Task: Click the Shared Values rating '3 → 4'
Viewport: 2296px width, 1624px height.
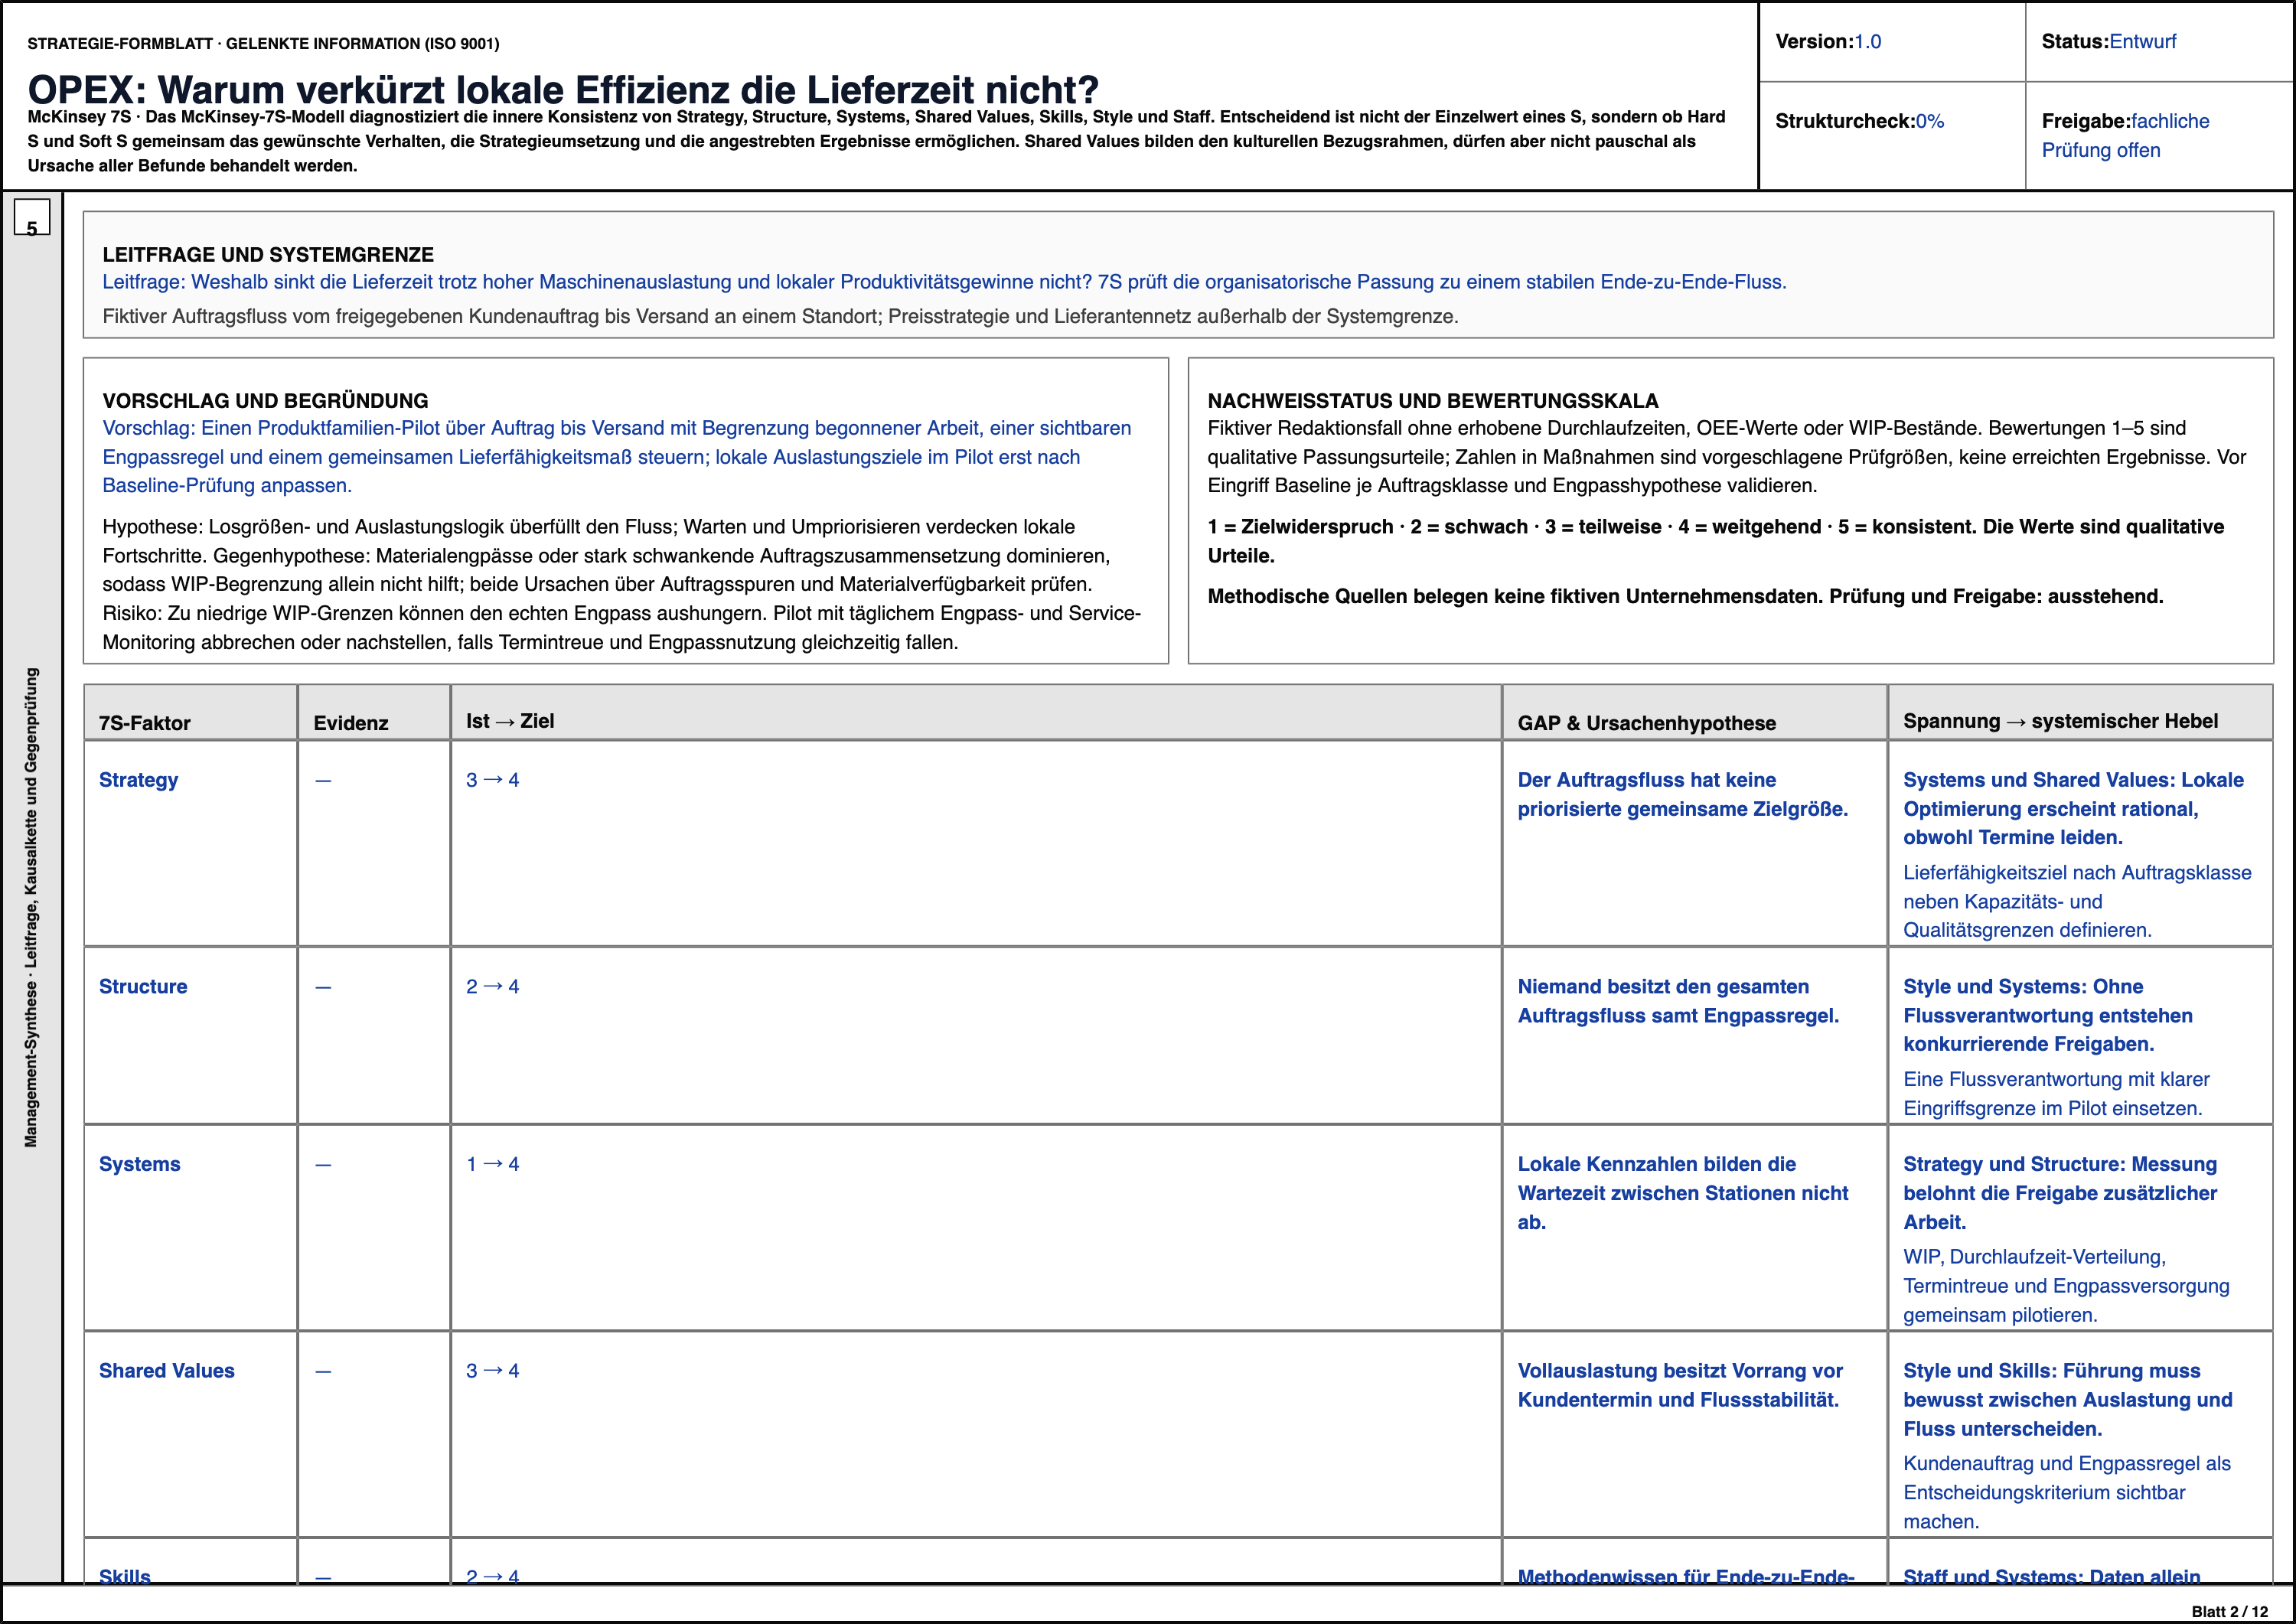Action: point(493,1371)
